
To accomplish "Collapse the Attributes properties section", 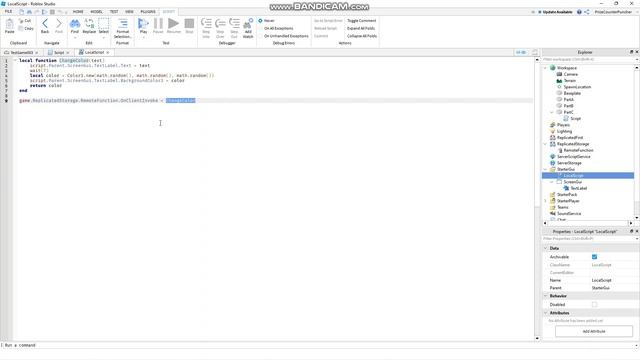I will [x=545, y=313].
